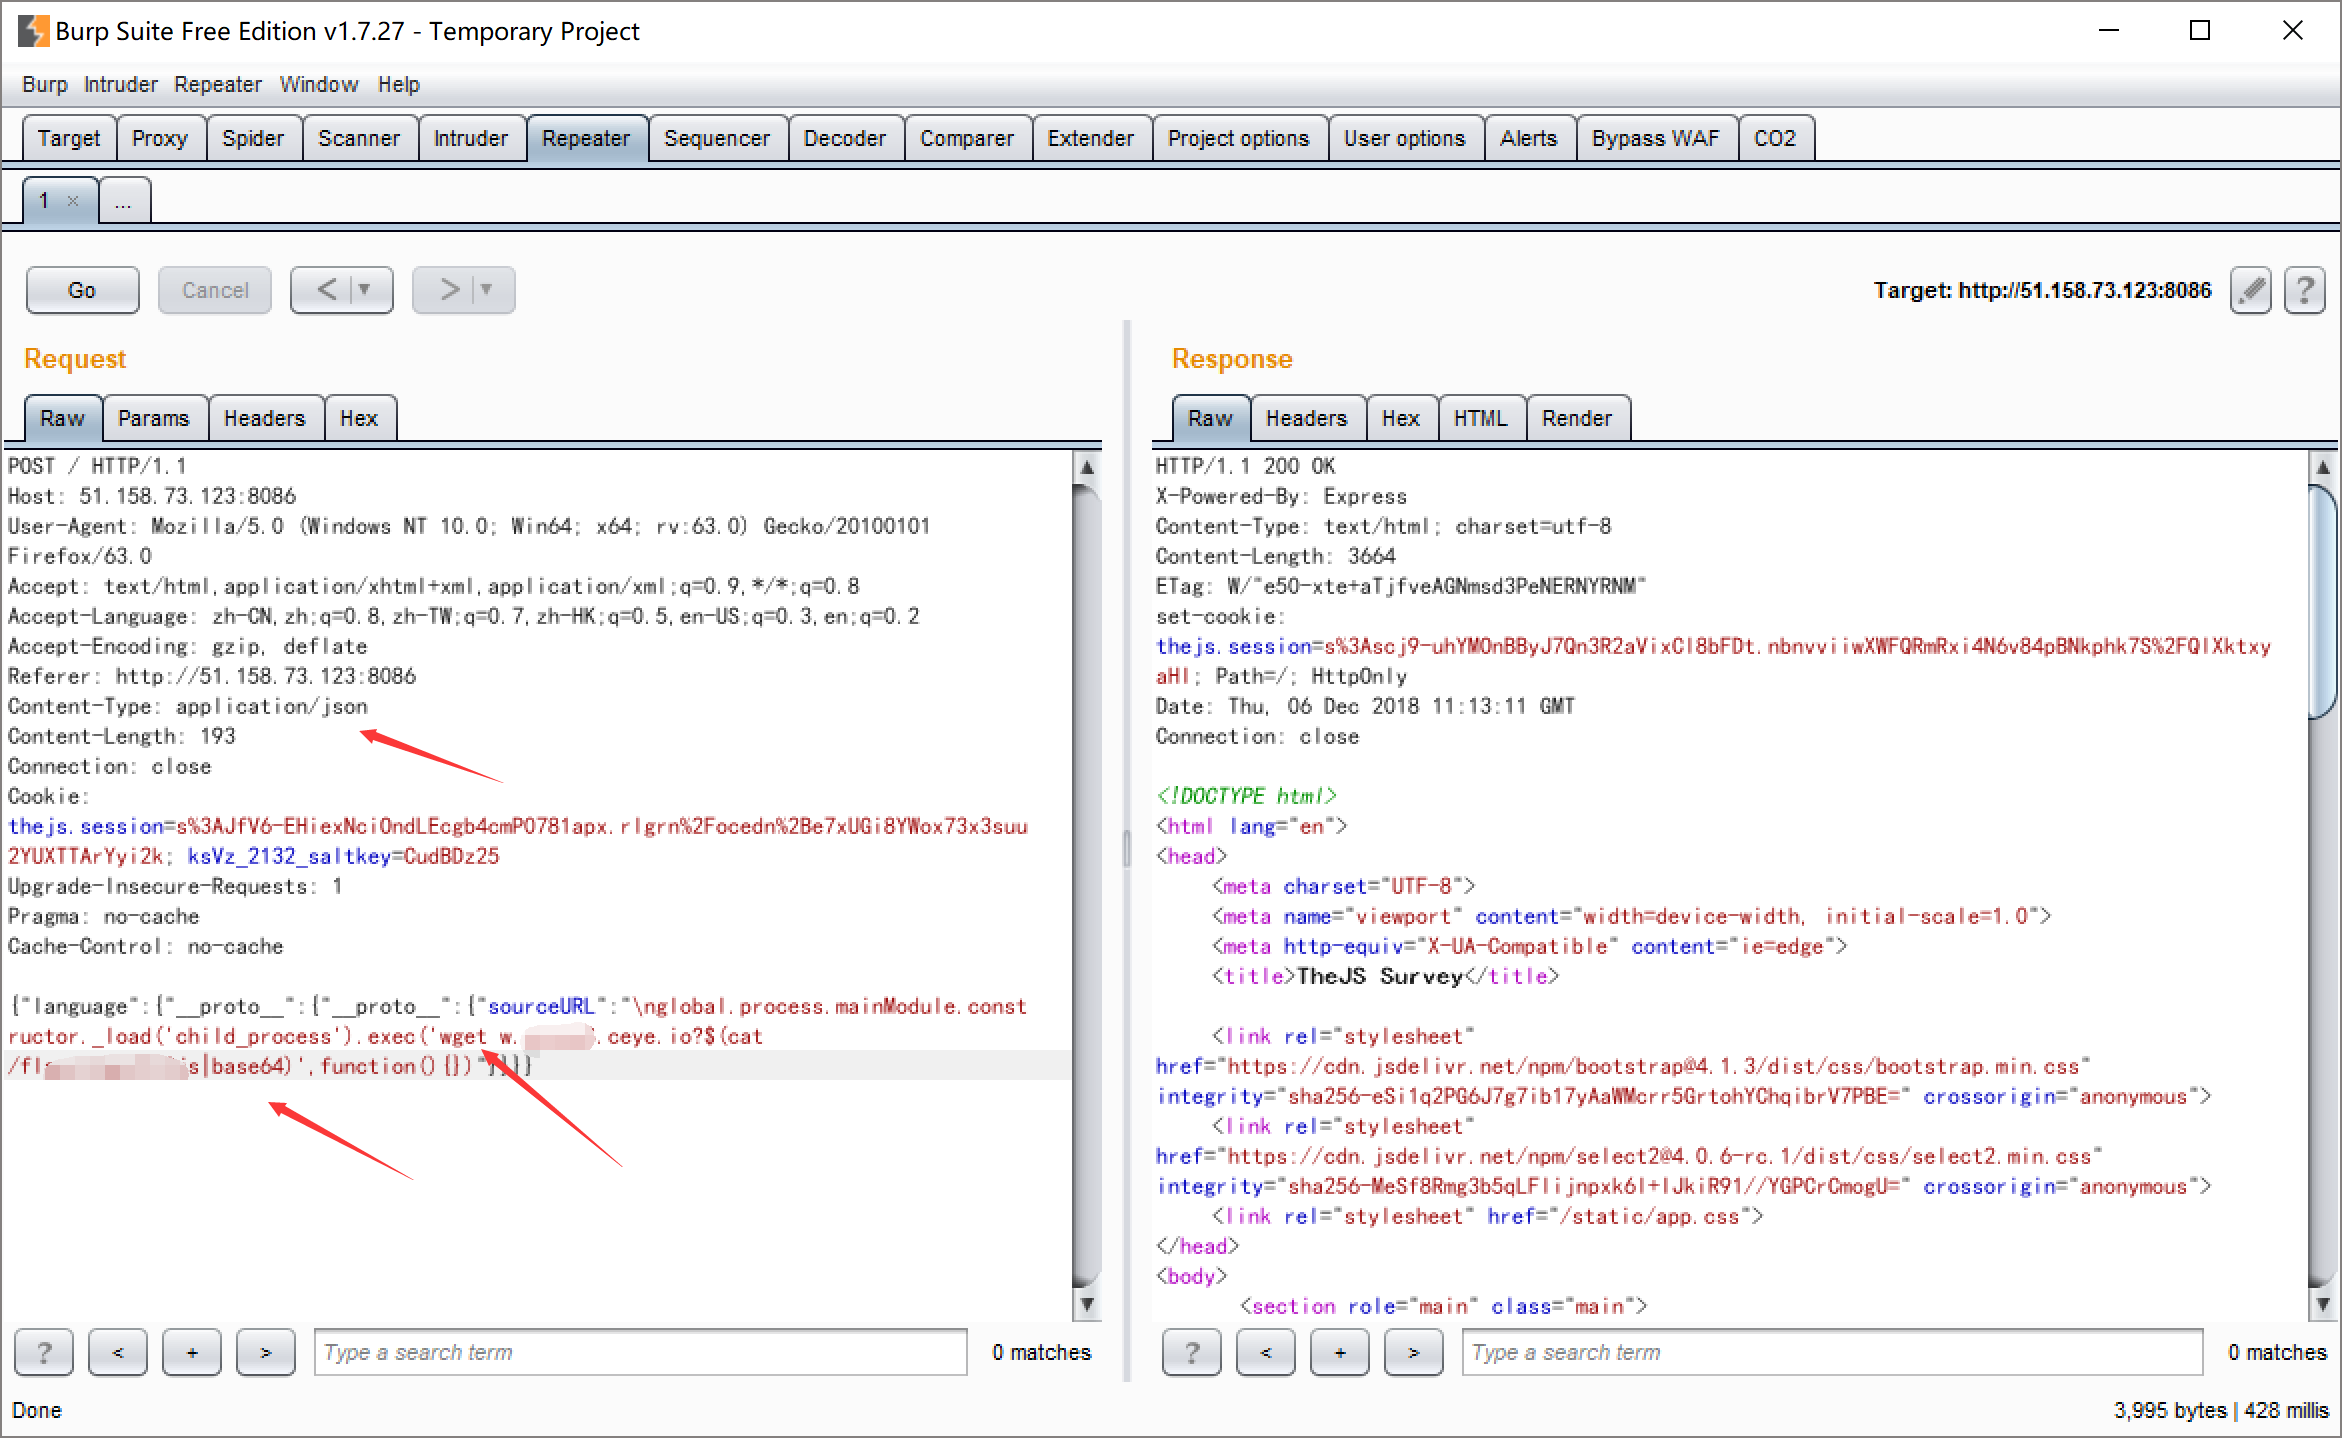
Task: Click the Target: http://51.158.73.123:8086 label
Action: 2042,291
